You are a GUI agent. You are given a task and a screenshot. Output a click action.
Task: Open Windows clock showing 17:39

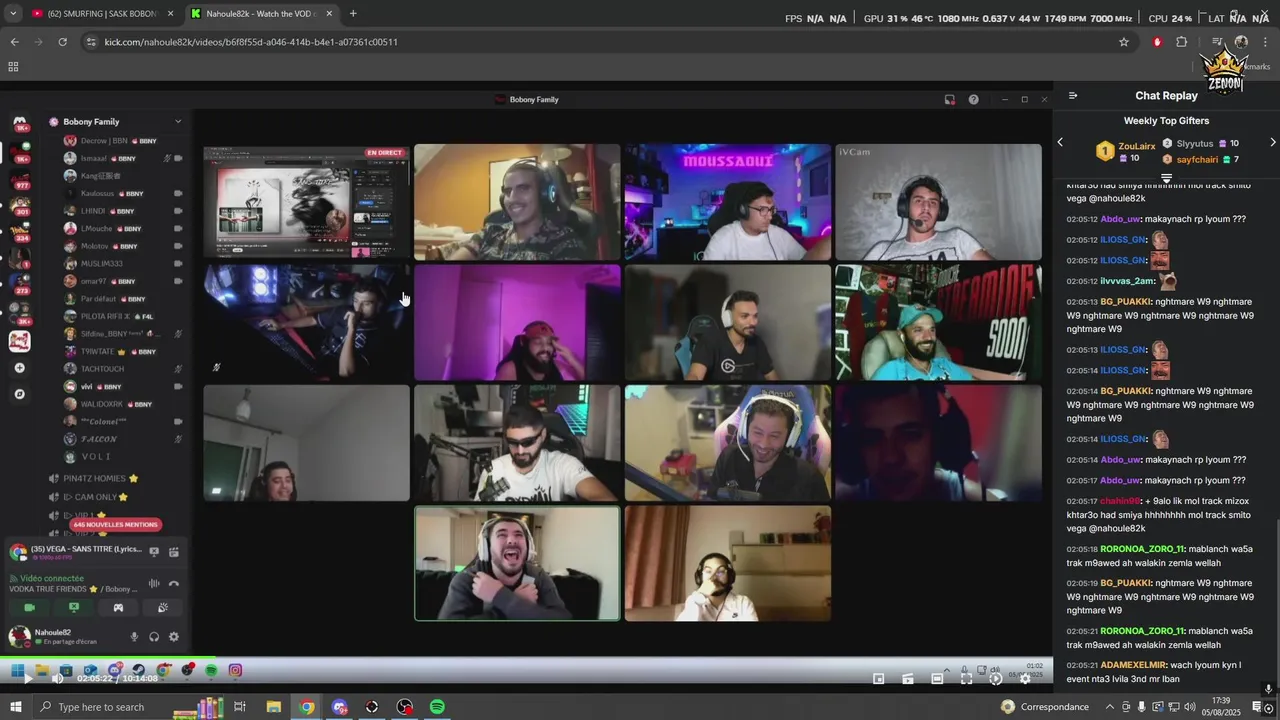pyautogui.click(x=1221, y=707)
